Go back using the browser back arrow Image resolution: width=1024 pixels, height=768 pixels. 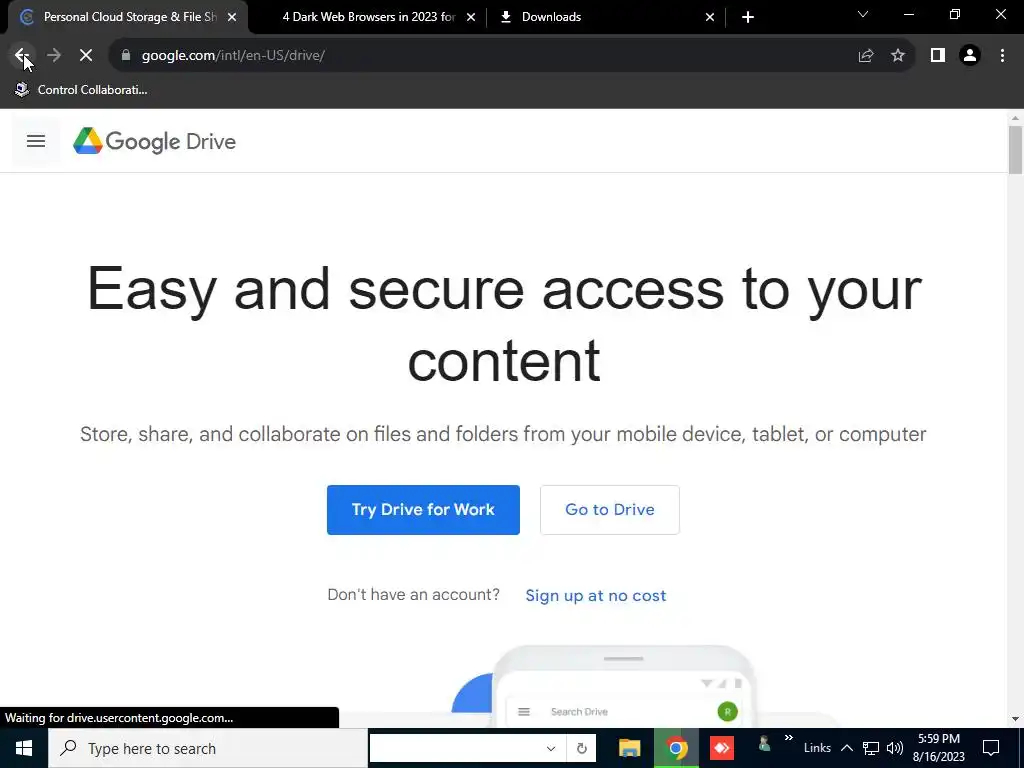[x=22, y=56]
